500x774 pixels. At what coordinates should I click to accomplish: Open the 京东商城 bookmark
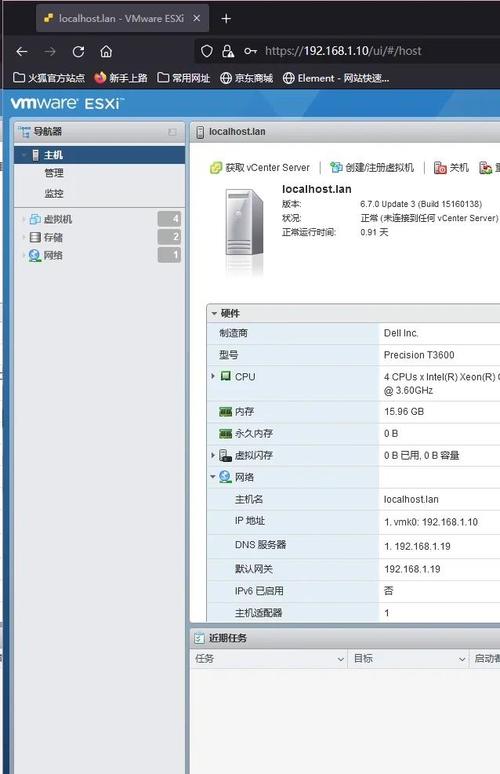pos(246,78)
